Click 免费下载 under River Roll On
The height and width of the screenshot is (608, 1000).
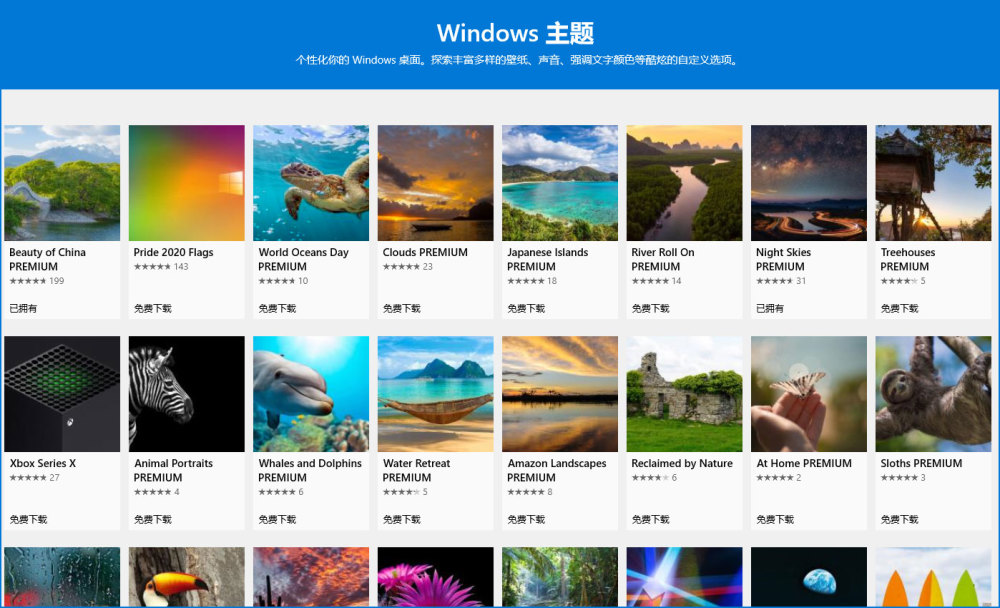click(650, 308)
